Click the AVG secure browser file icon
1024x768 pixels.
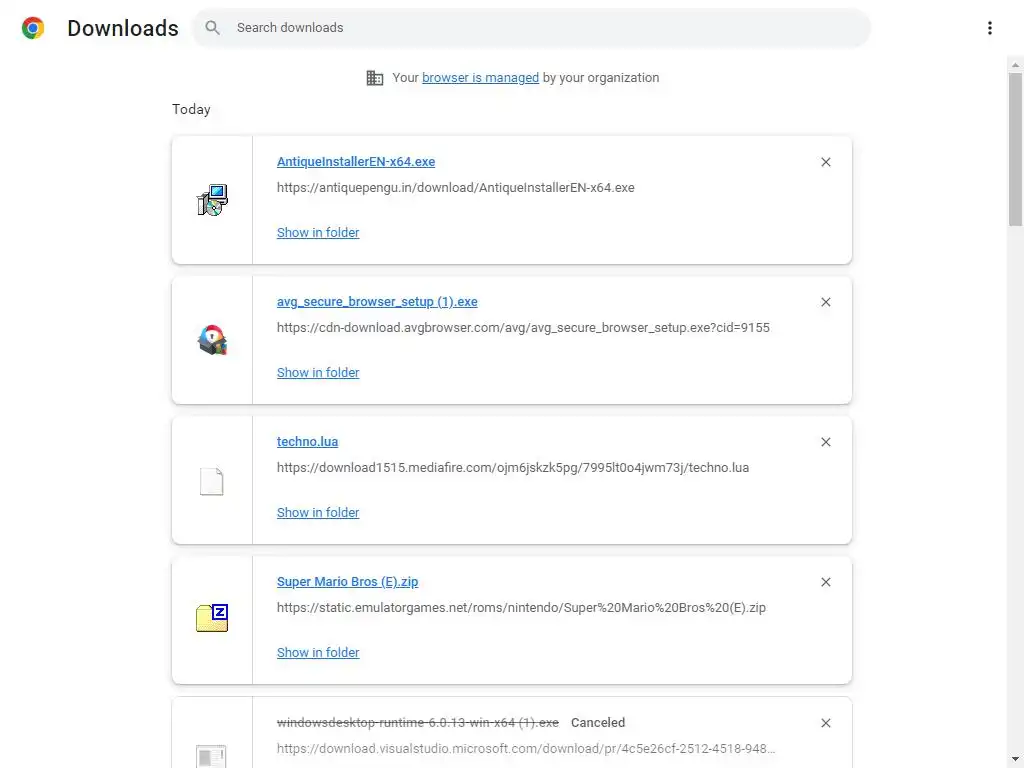(212, 341)
